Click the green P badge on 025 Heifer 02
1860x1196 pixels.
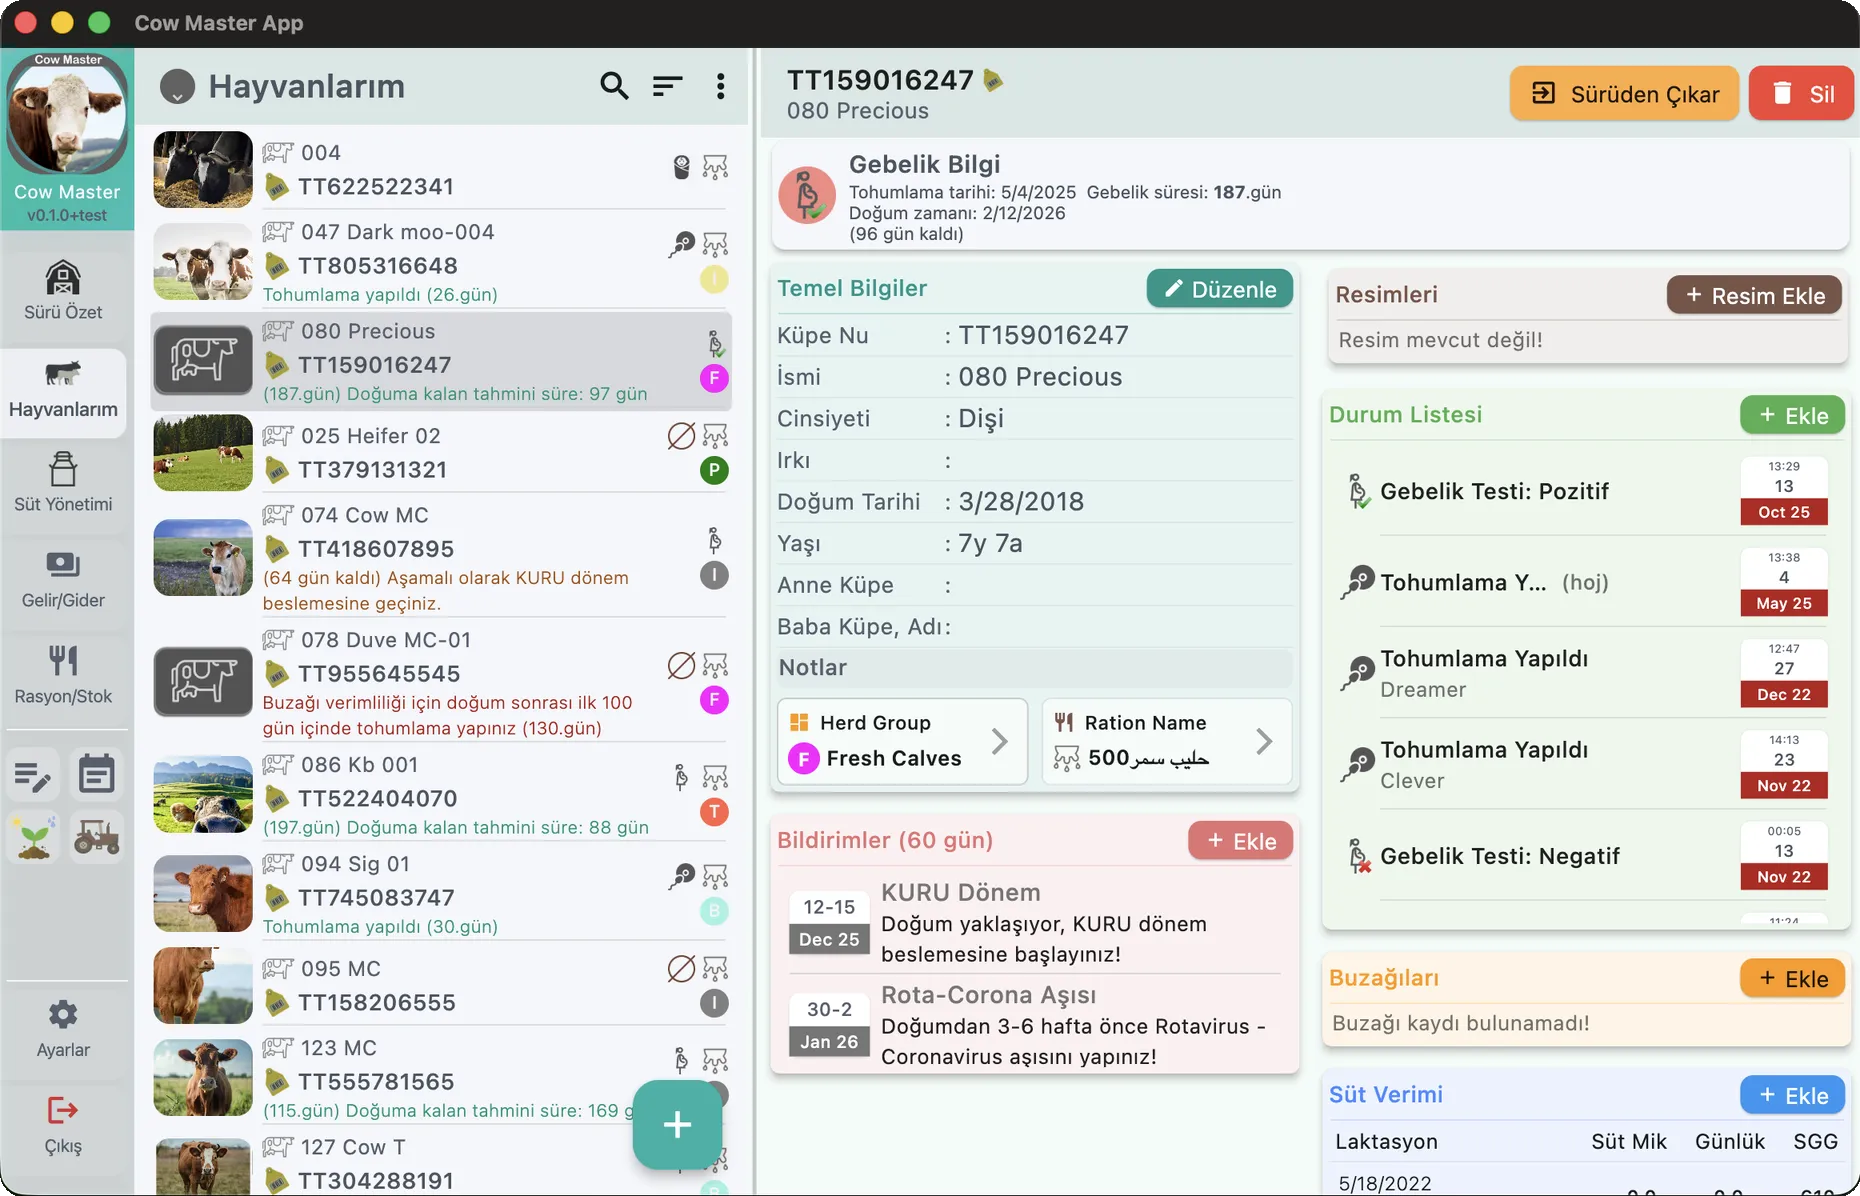click(714, 470)
